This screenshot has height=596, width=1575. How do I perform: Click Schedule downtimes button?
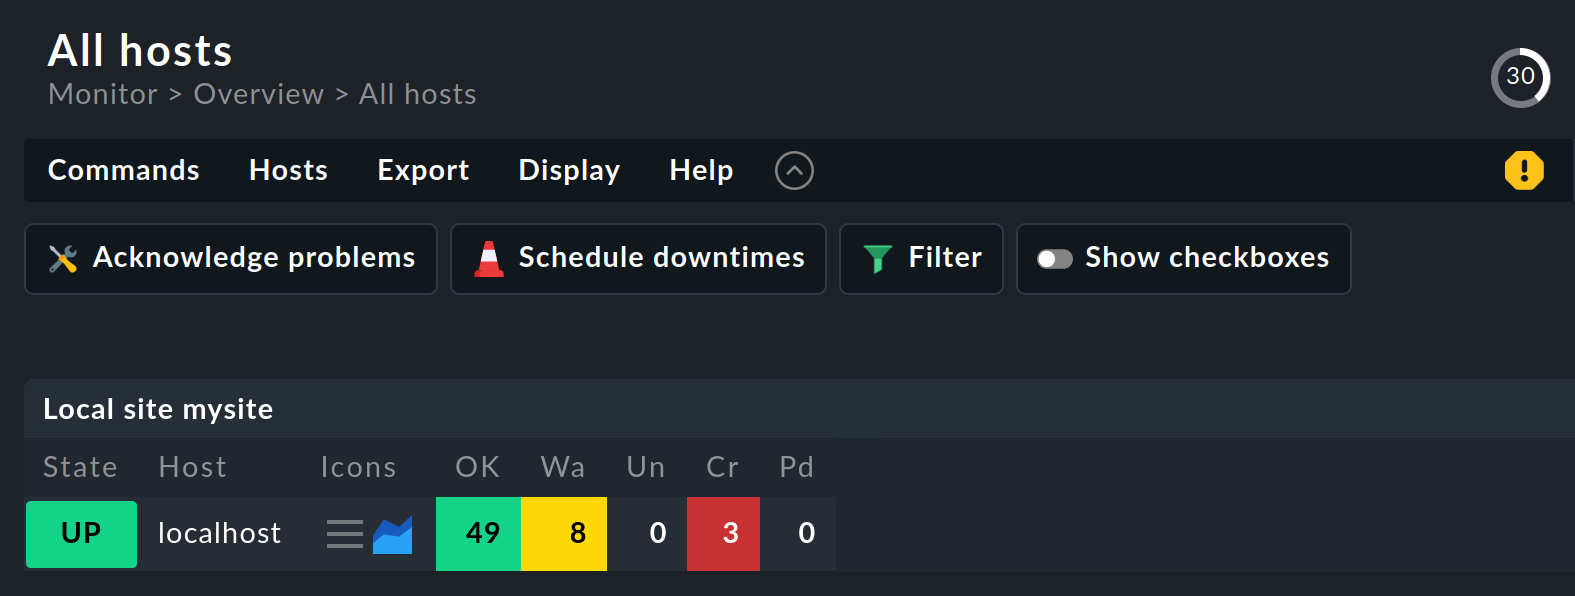coord(638,259)
